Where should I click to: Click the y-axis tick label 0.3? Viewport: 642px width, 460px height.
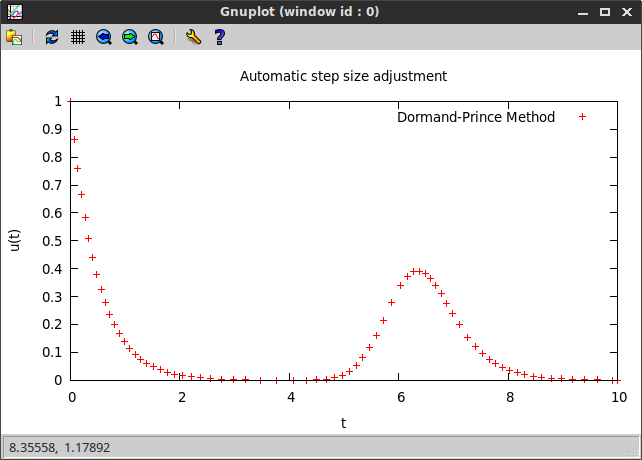pyautogui.click(x=52, y=297)
